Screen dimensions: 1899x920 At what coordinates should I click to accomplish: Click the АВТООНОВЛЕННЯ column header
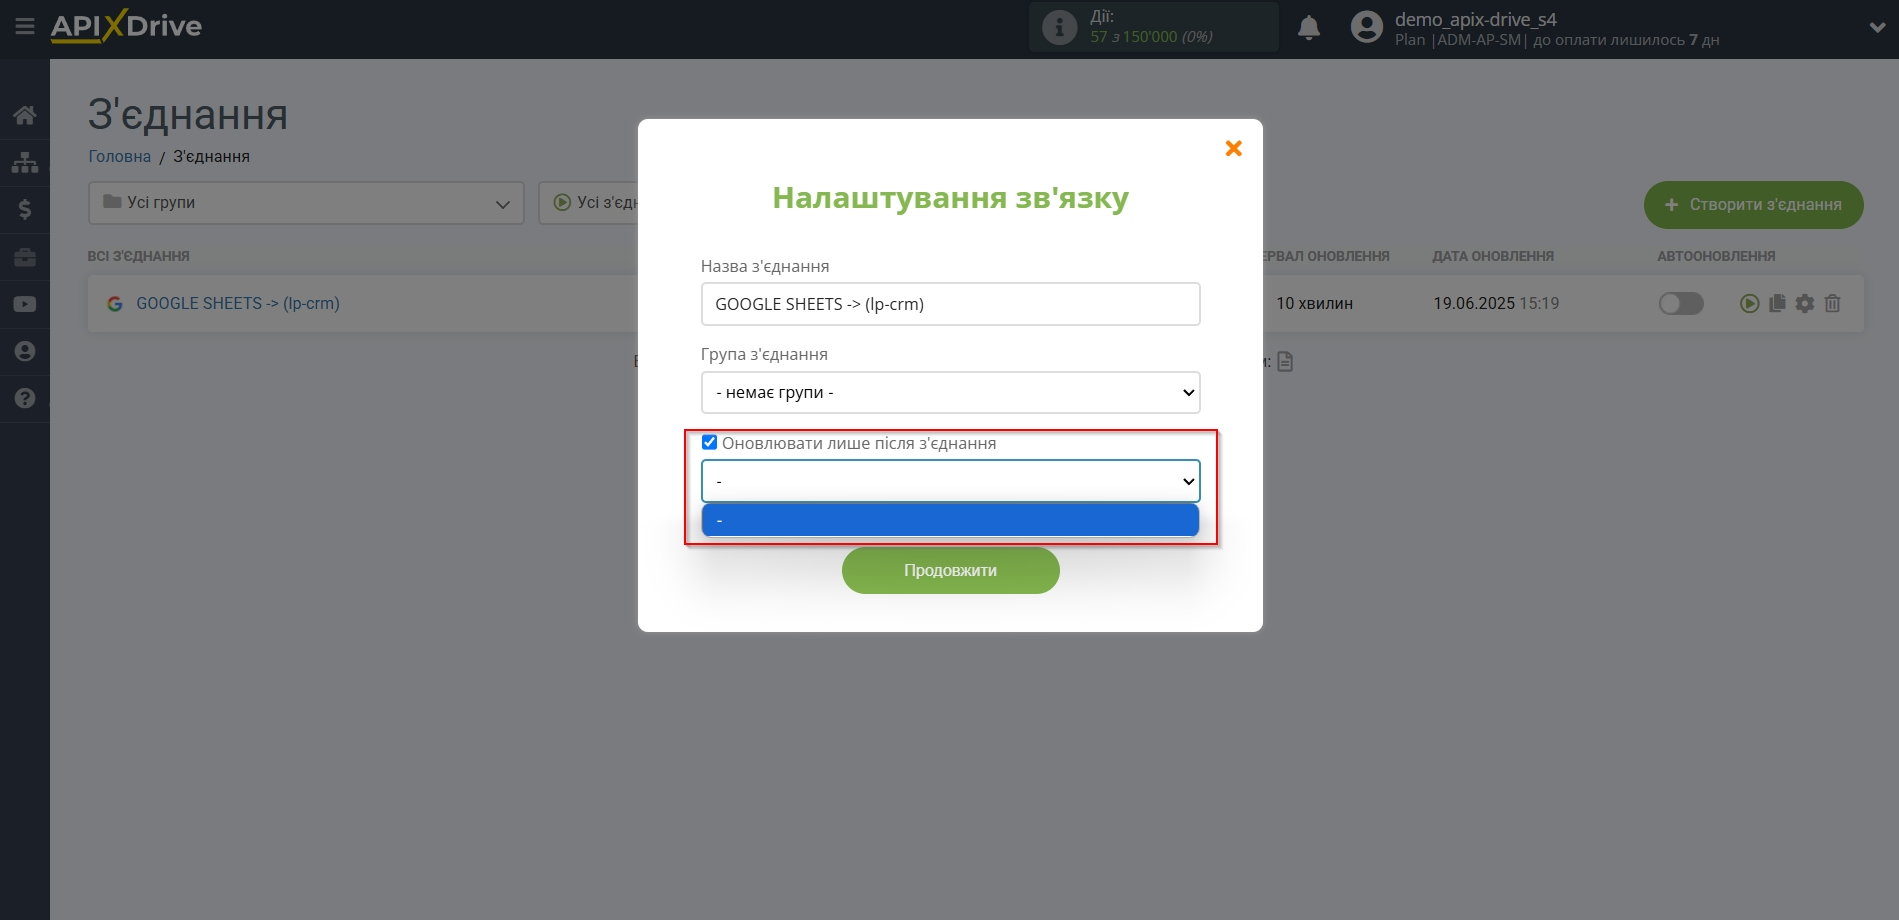(1716, 256)
